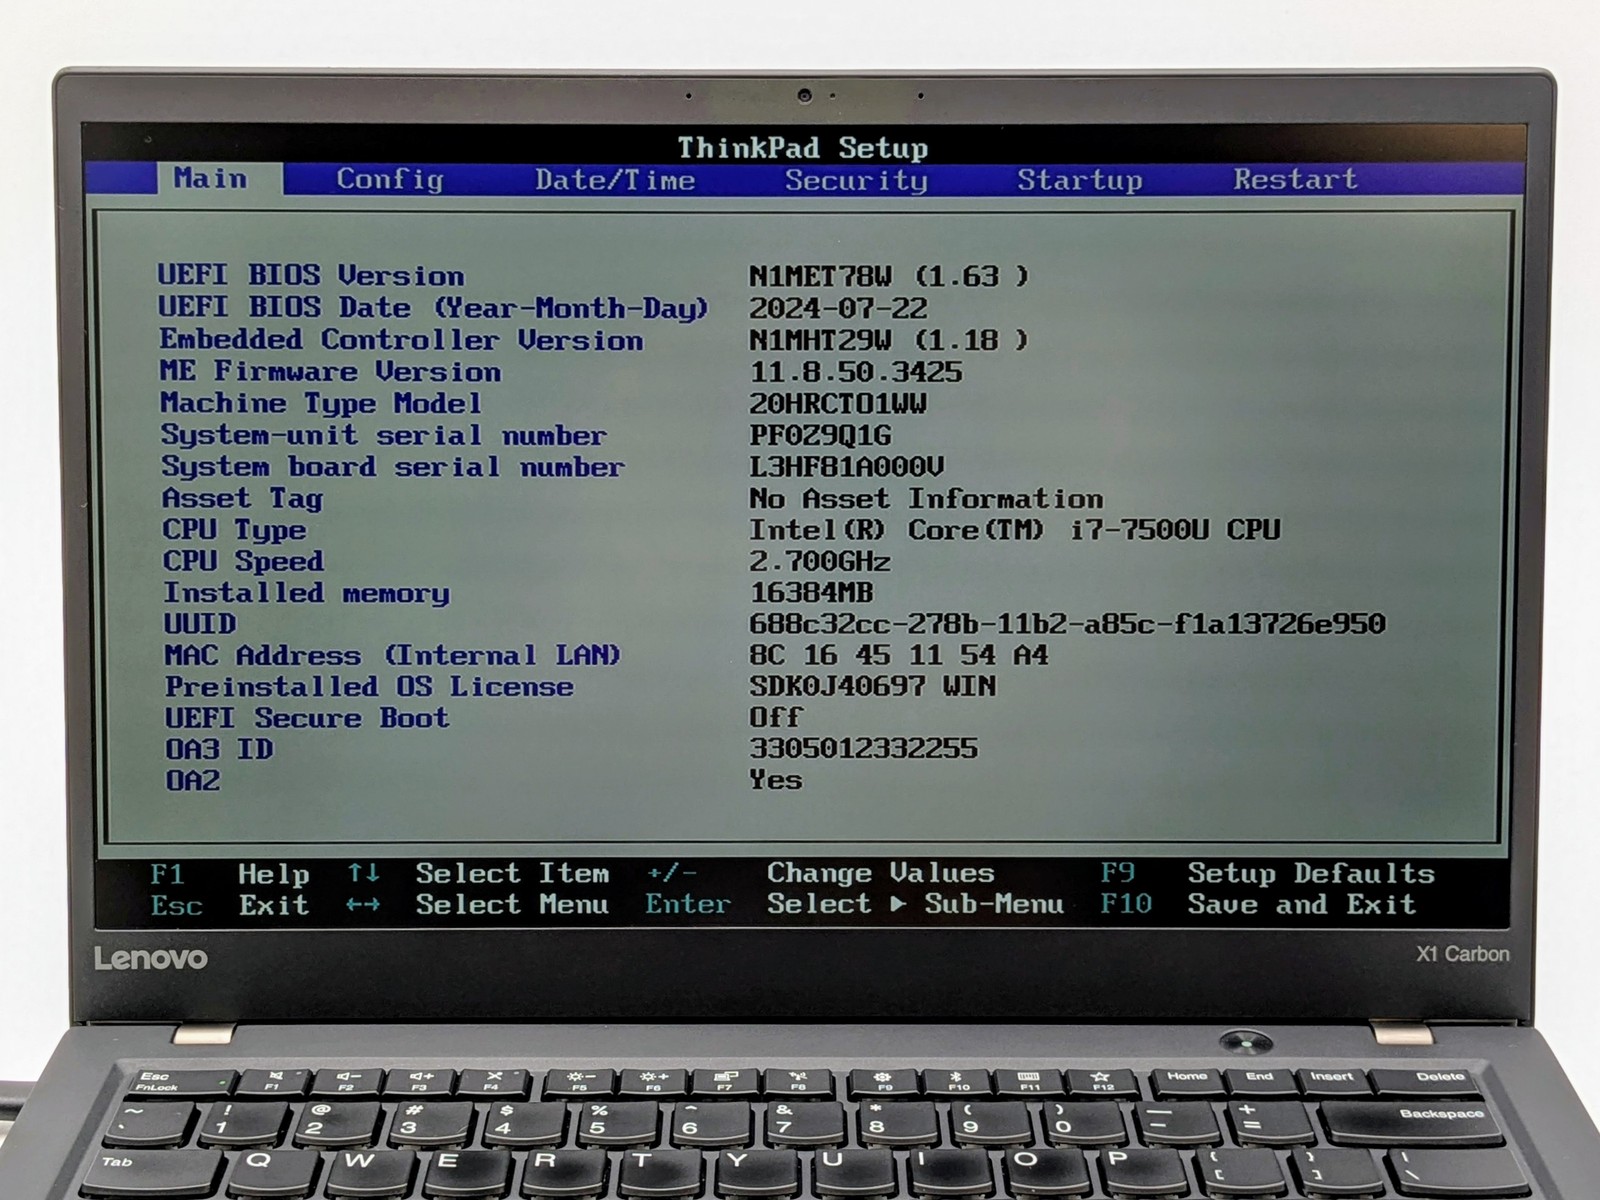Image resolution: width=1600 pixels, height=1200 pixels.
Task: Select the OA2 label
Action: click(193, 780)
